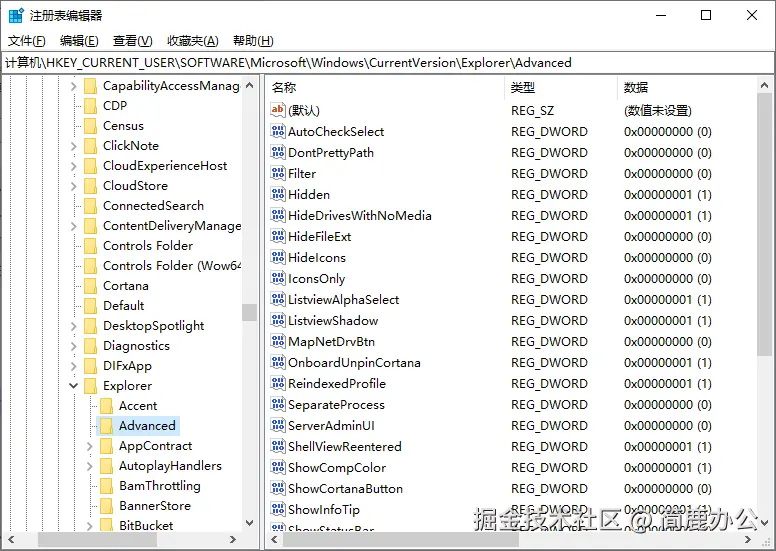Click the (默认) string value icon
Image resolution: width=776 pixels, height=551 pixels.
click(x=278, y=110)
